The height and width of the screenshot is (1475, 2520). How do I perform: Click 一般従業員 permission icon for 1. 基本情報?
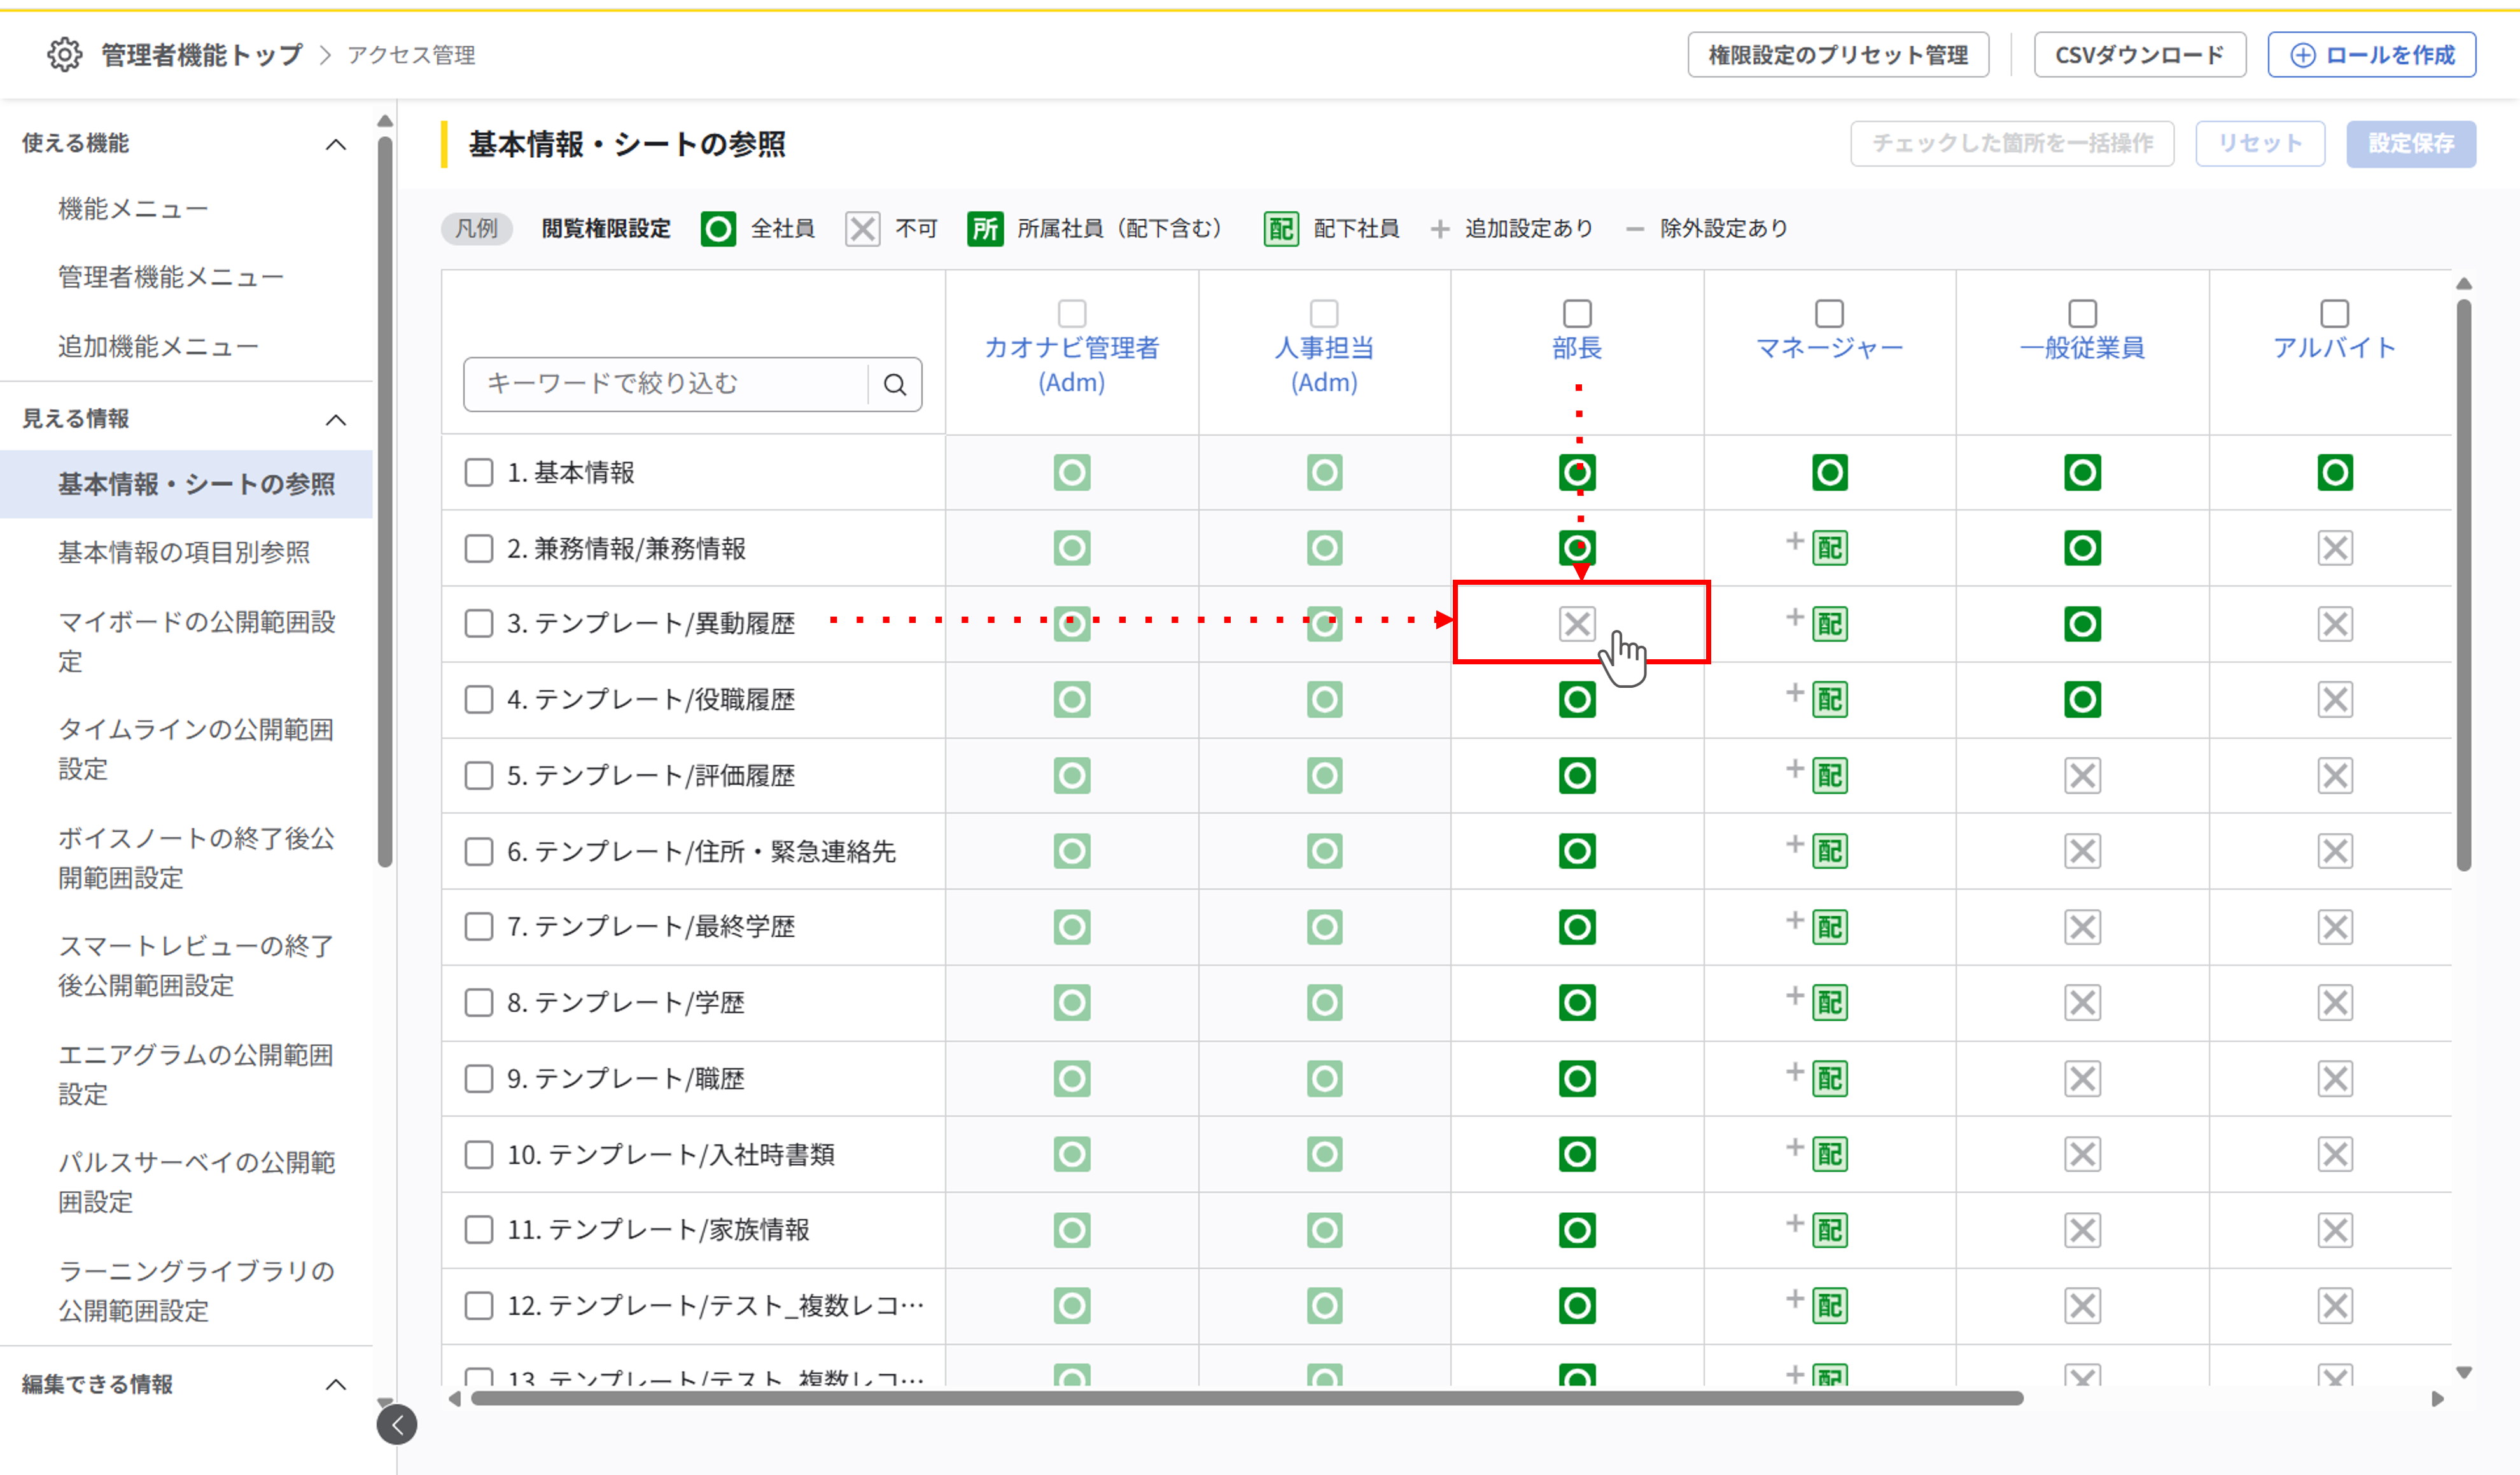click(2082, 473)
